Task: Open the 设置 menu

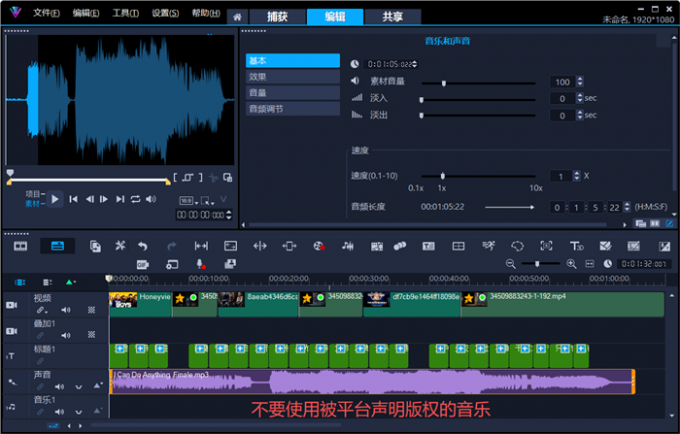Action: (165, 13)
